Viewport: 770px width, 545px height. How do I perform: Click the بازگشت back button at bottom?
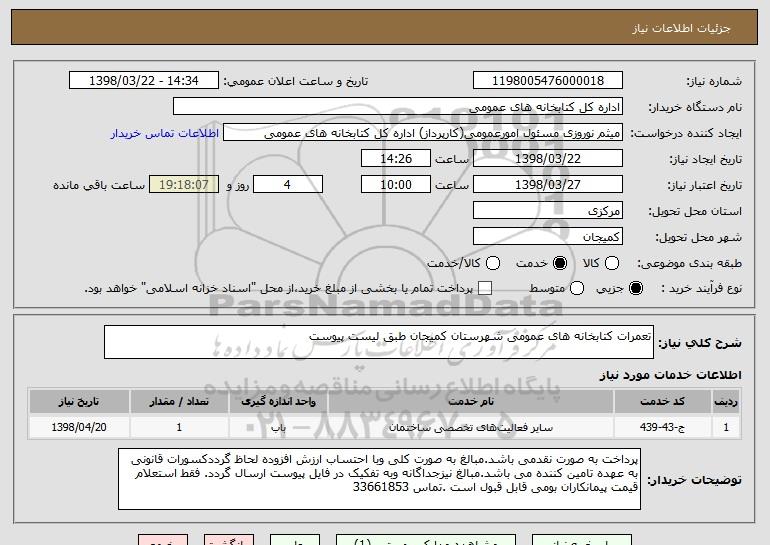pos(229,540)
